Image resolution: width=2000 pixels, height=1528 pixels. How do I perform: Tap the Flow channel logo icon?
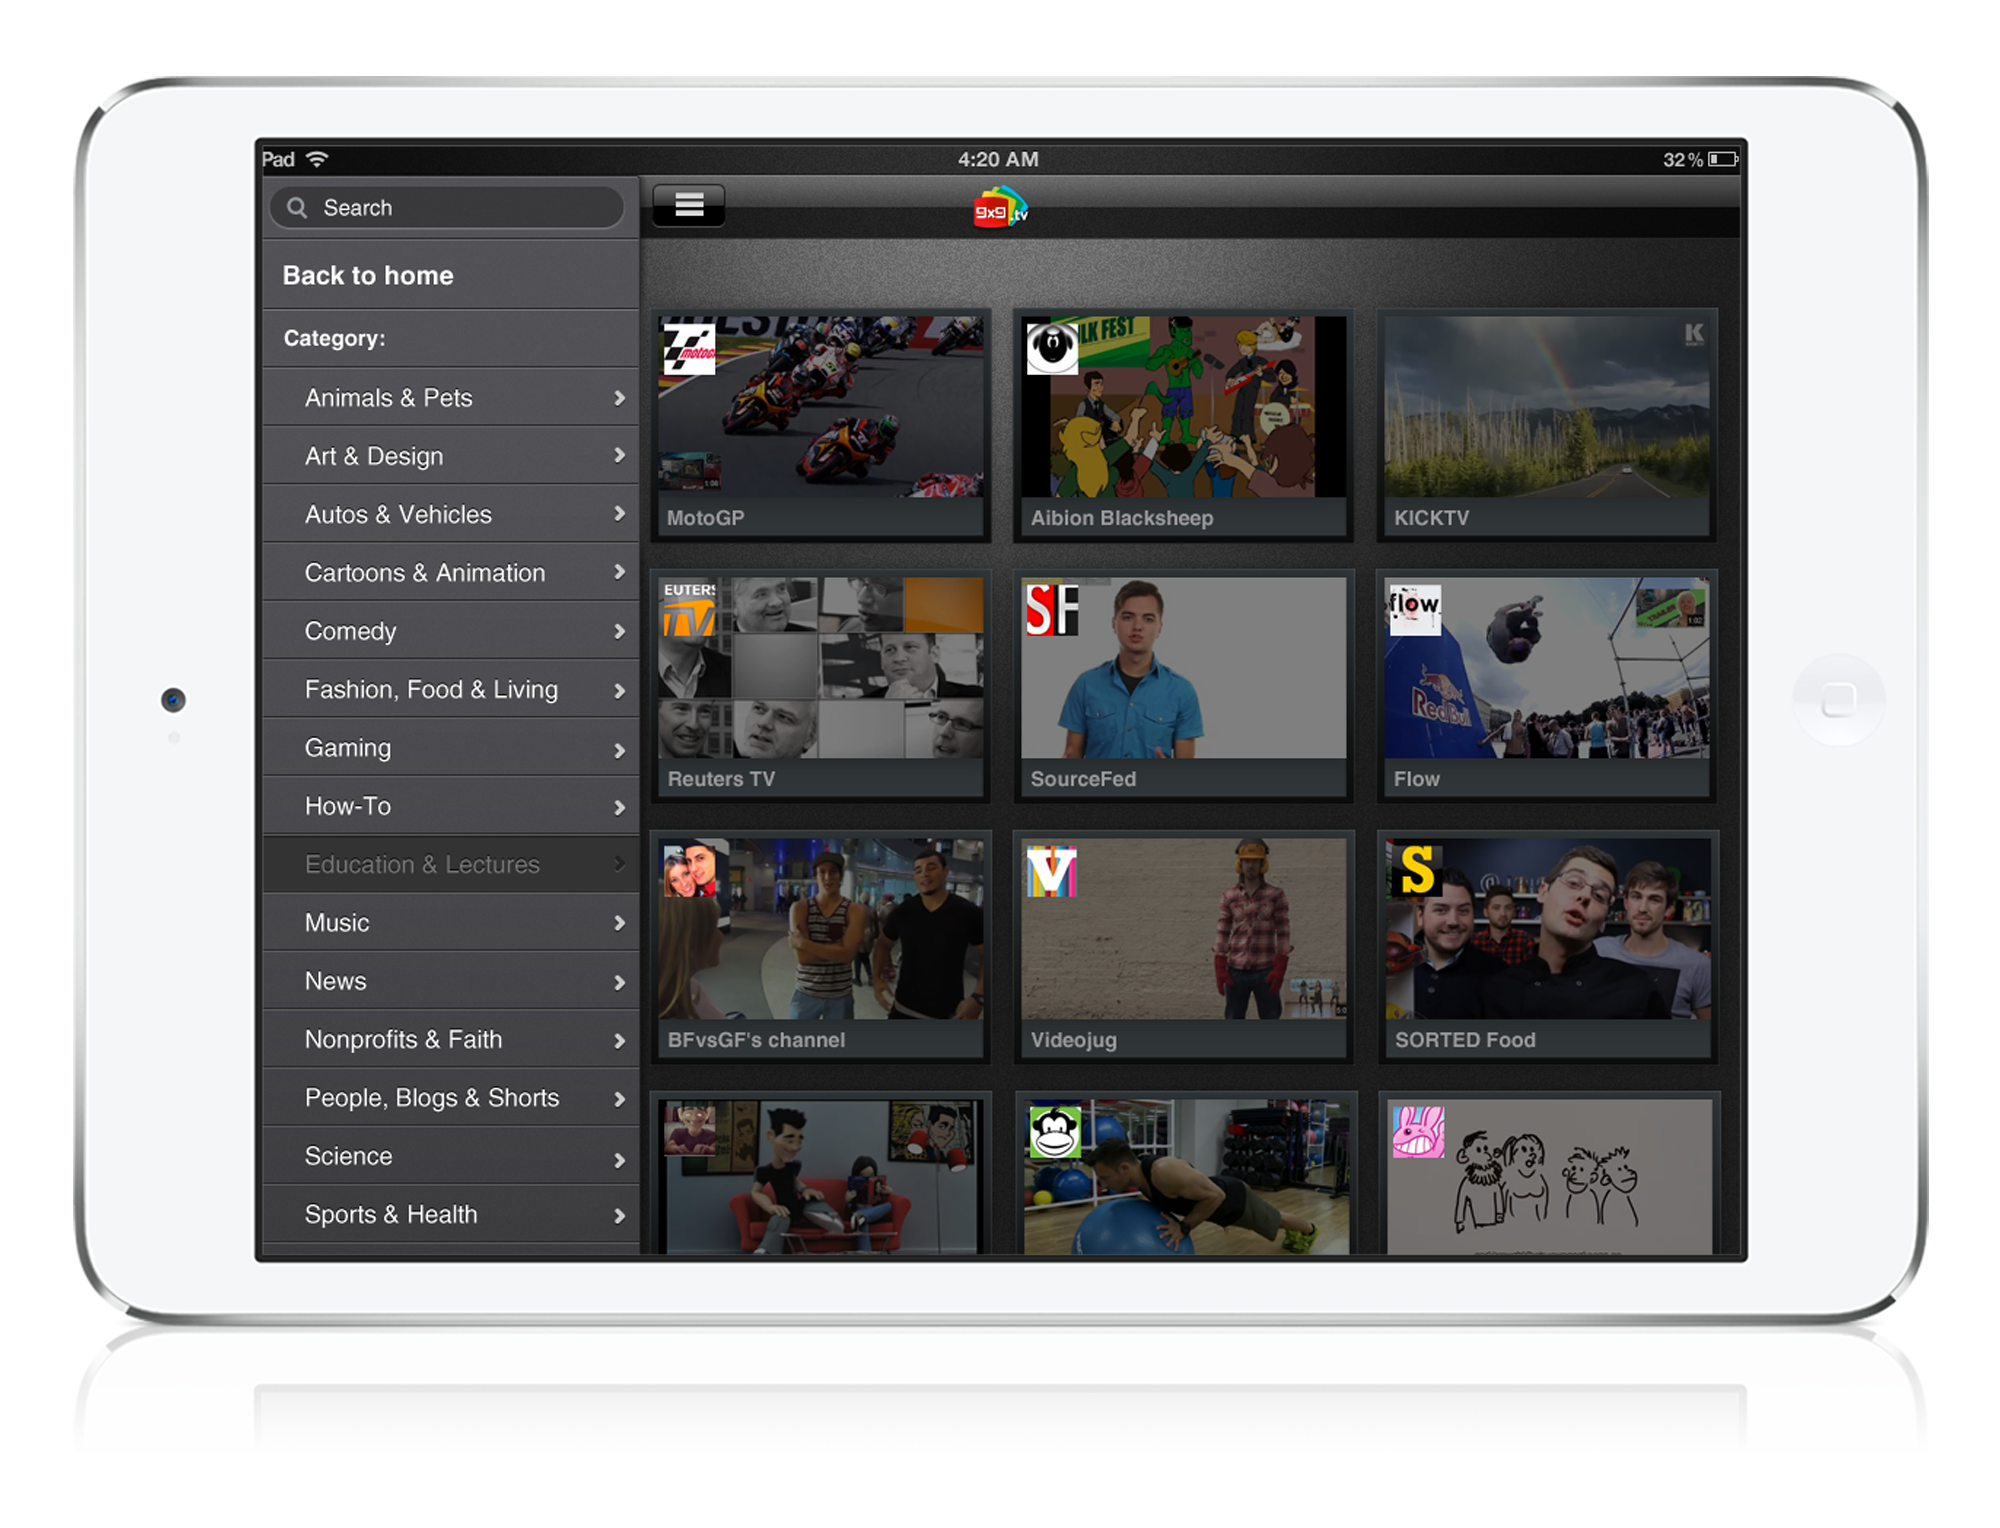[x=1414, y=609]
